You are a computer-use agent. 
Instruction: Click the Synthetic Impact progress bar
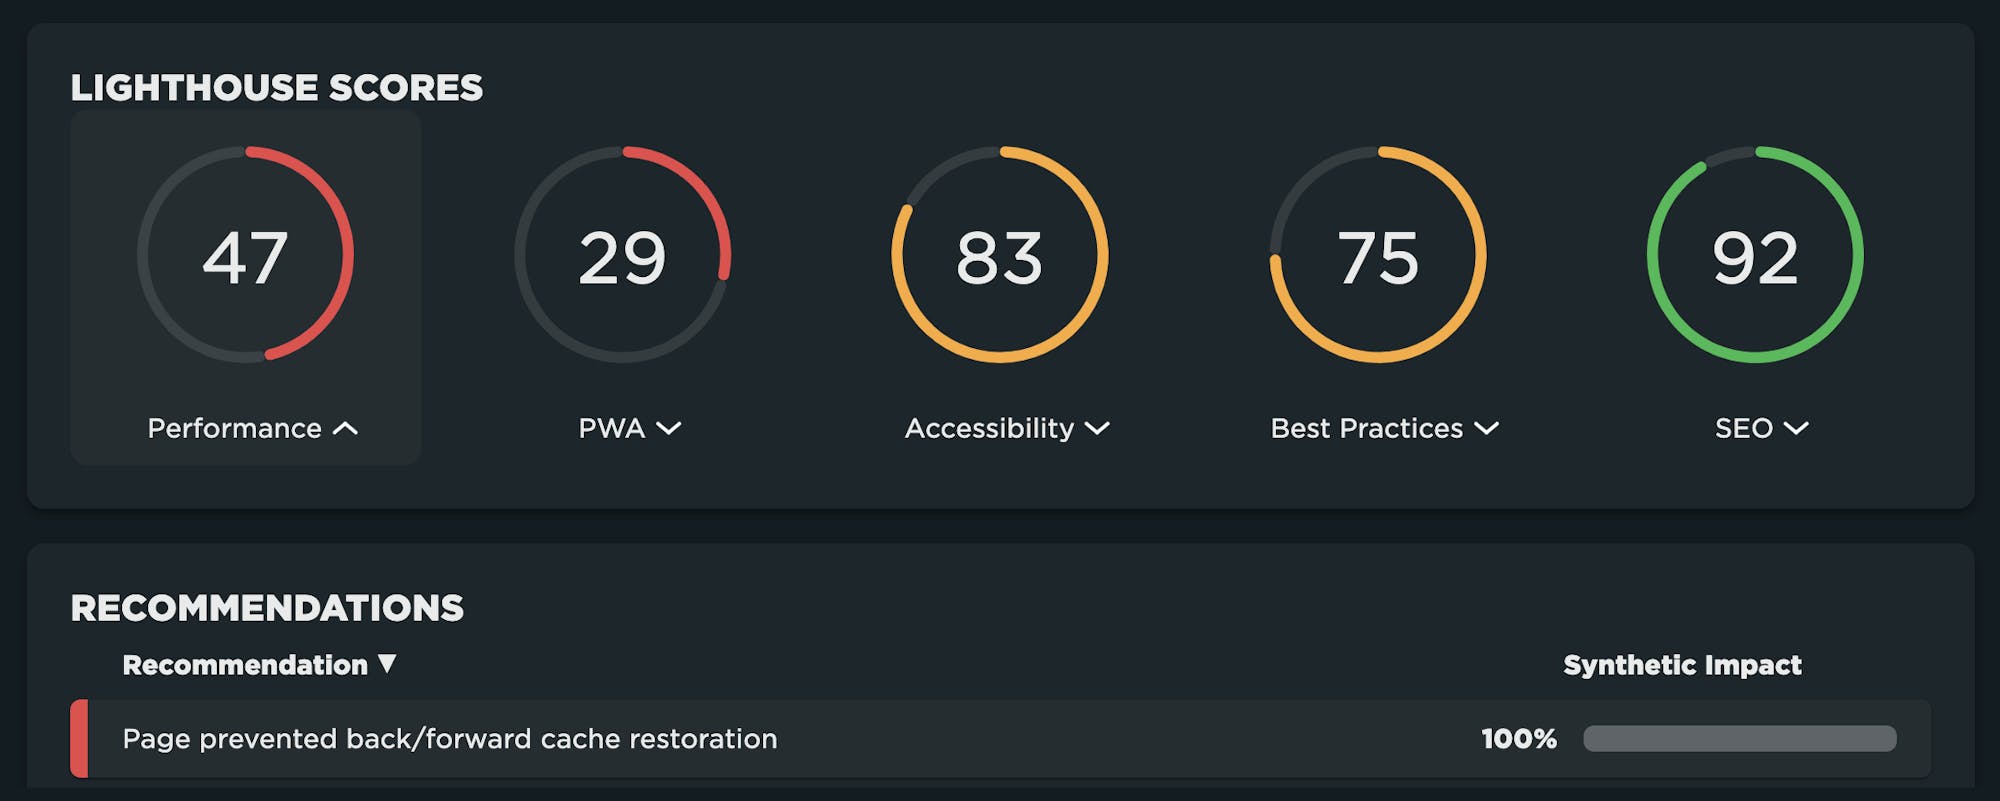[x=1739, y=739]
